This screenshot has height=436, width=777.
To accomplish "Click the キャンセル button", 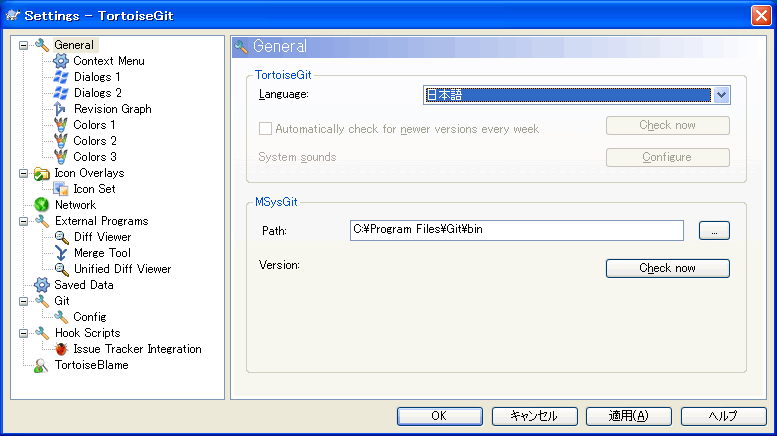I will click(534, 416).
